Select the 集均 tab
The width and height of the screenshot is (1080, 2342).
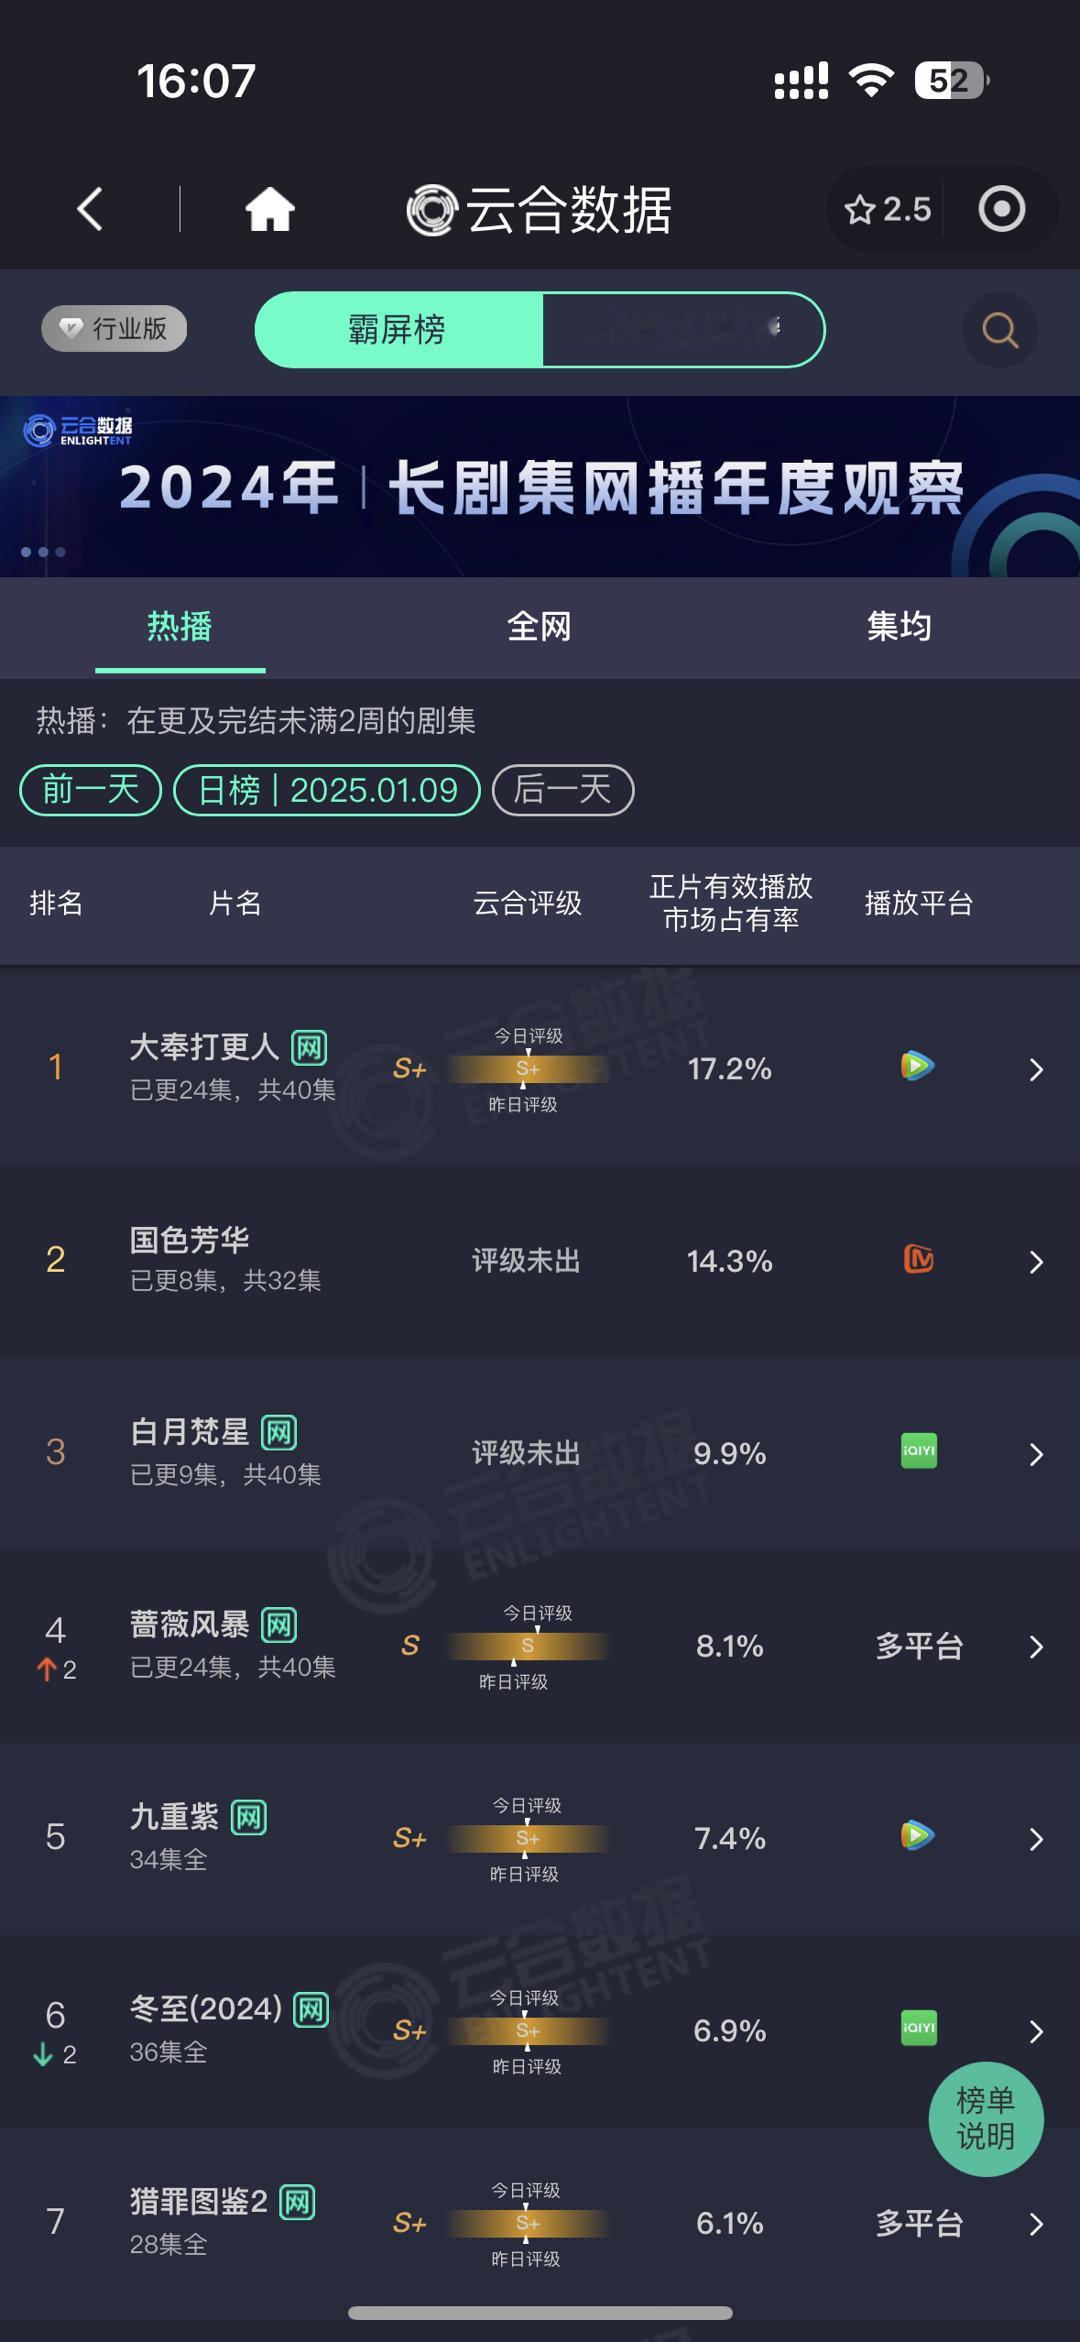[x=898, y=627]
